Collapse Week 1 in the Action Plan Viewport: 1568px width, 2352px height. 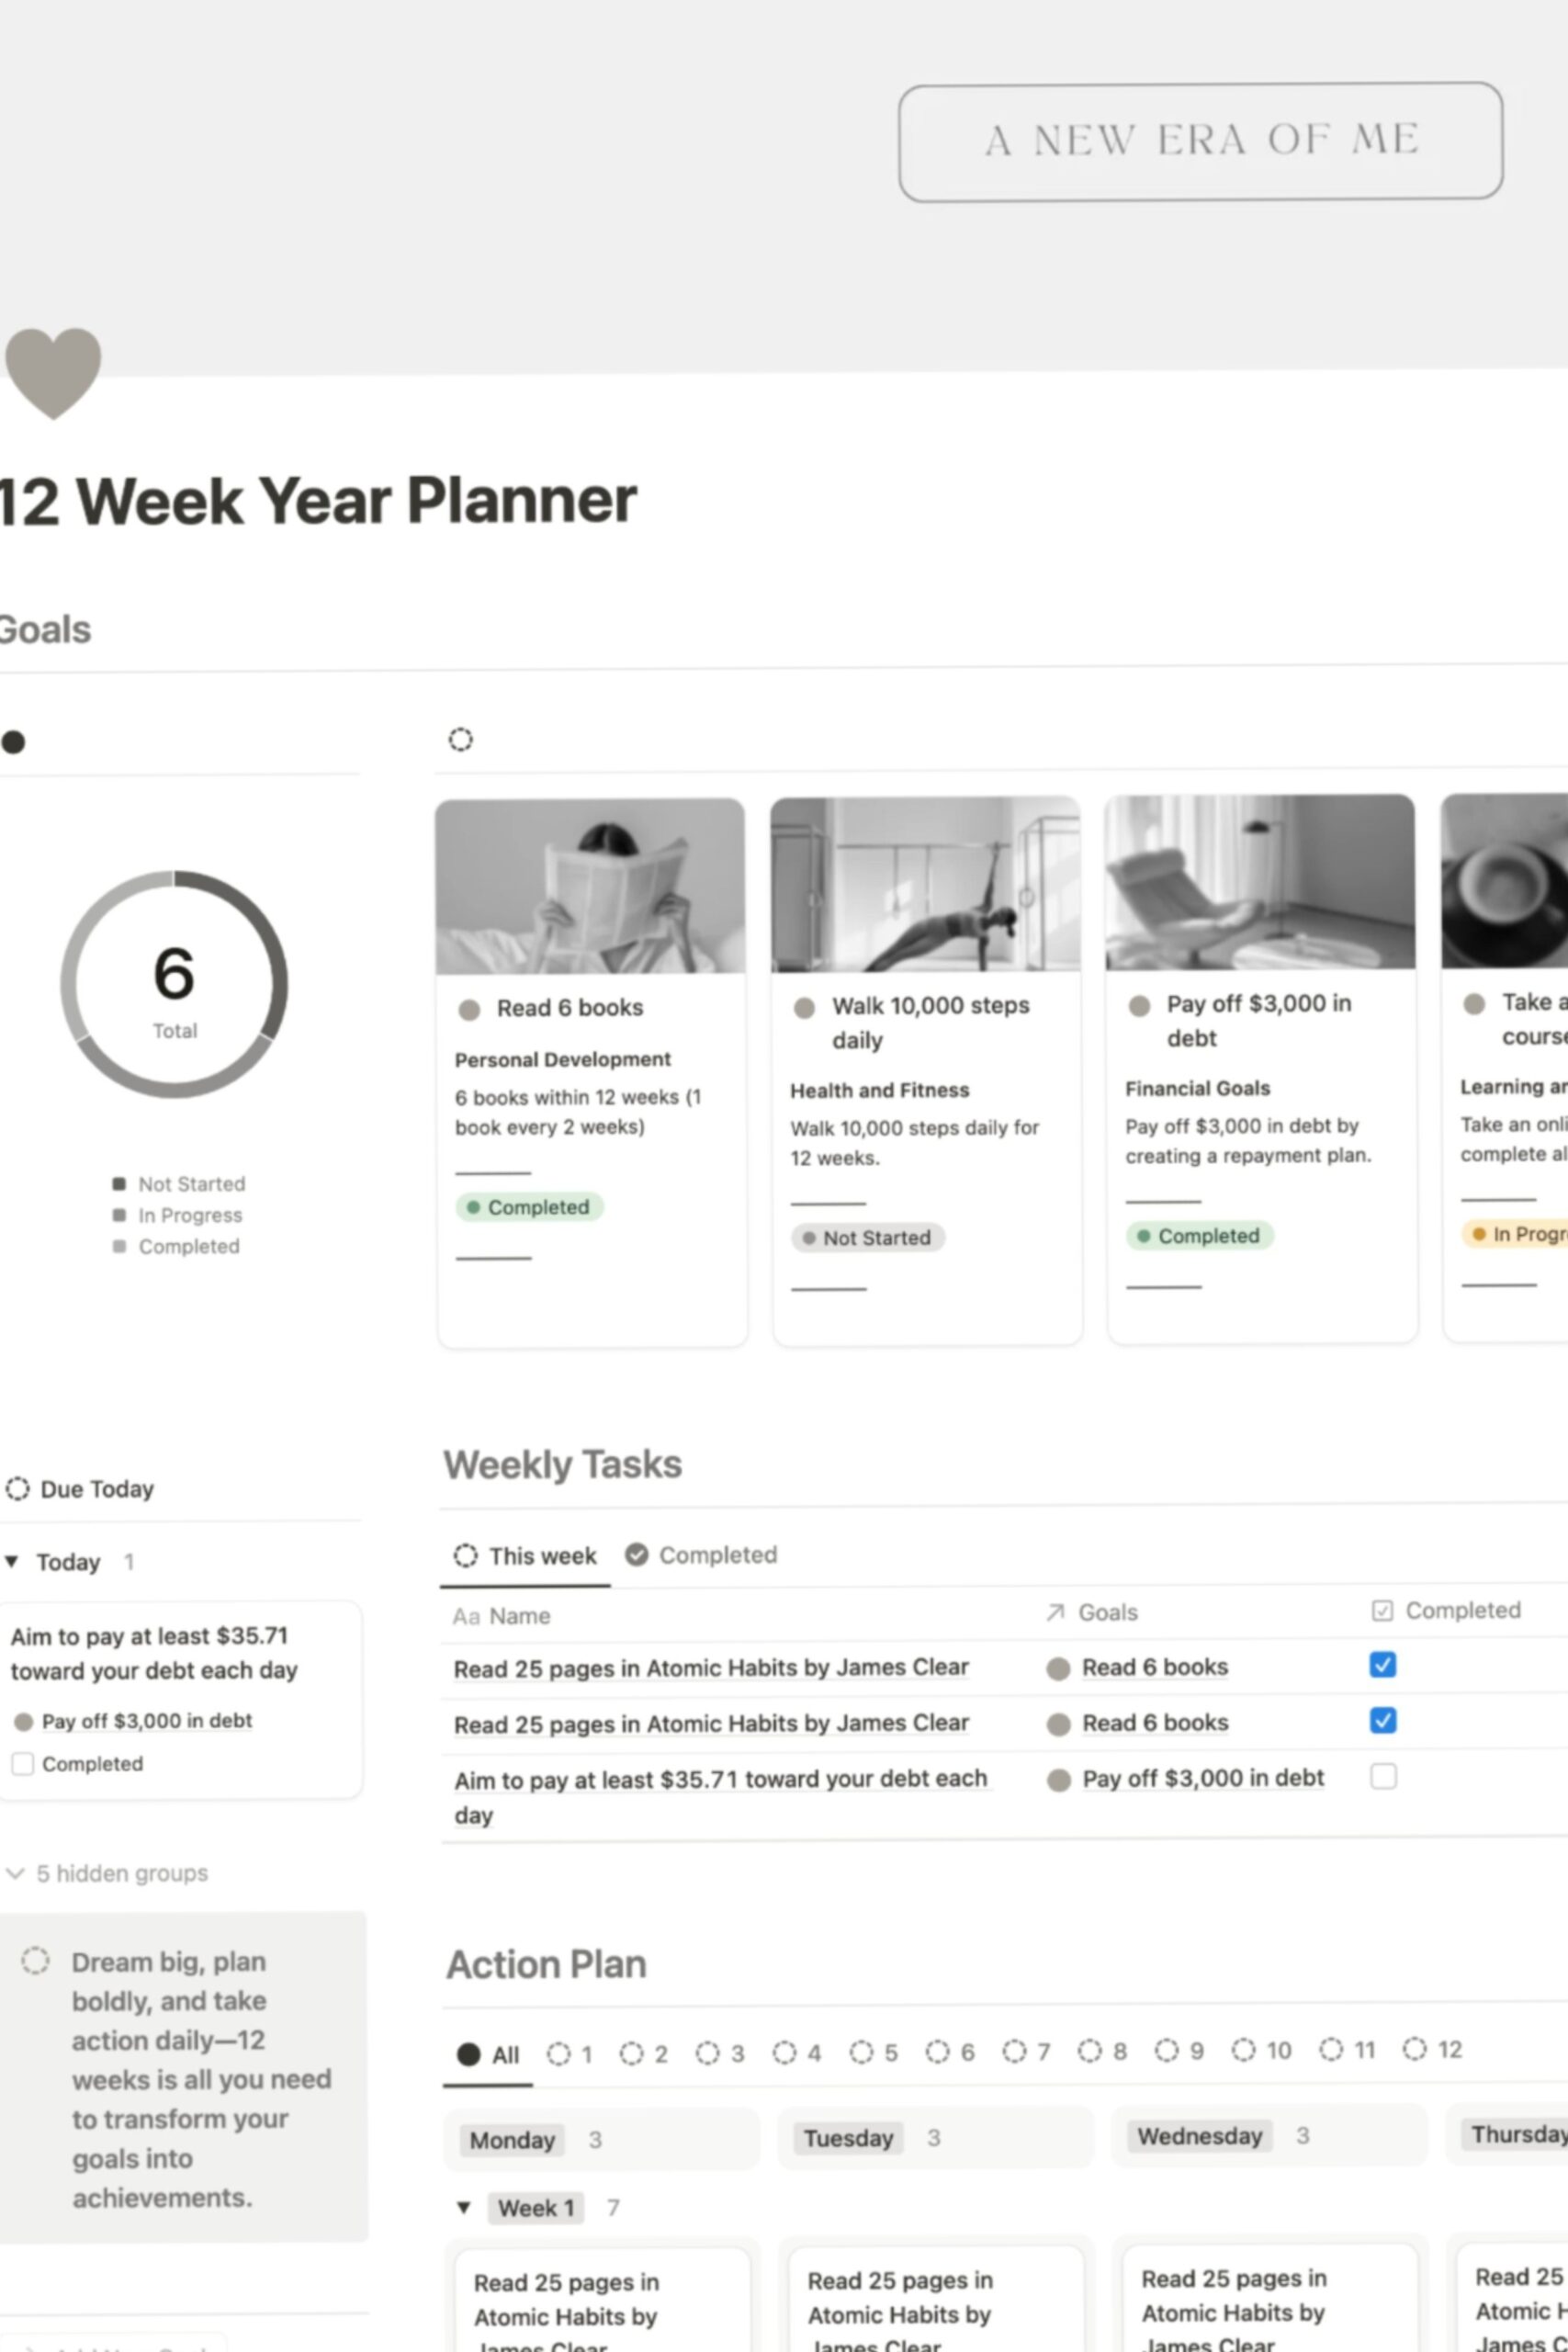[x=464, y=2208]
